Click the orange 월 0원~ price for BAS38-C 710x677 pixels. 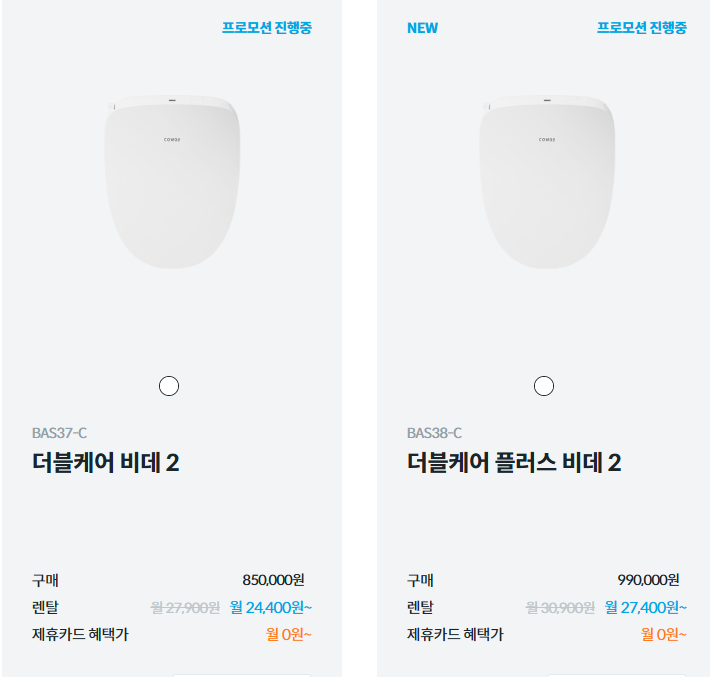click(664, 634)
